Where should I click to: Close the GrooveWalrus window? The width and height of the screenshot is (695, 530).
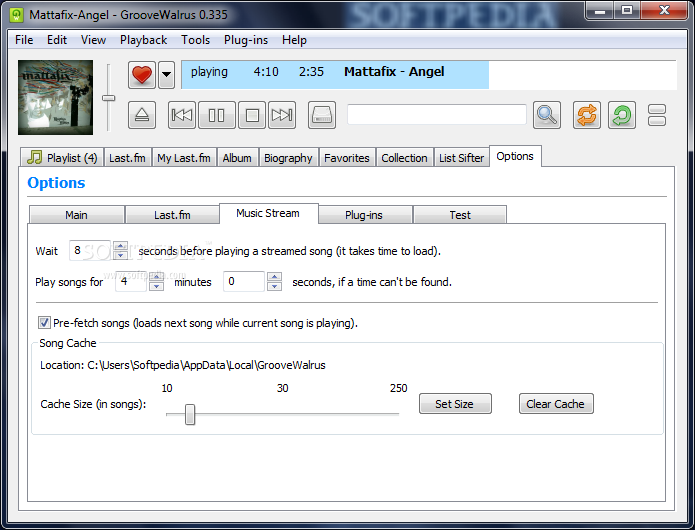coord(664,11)
